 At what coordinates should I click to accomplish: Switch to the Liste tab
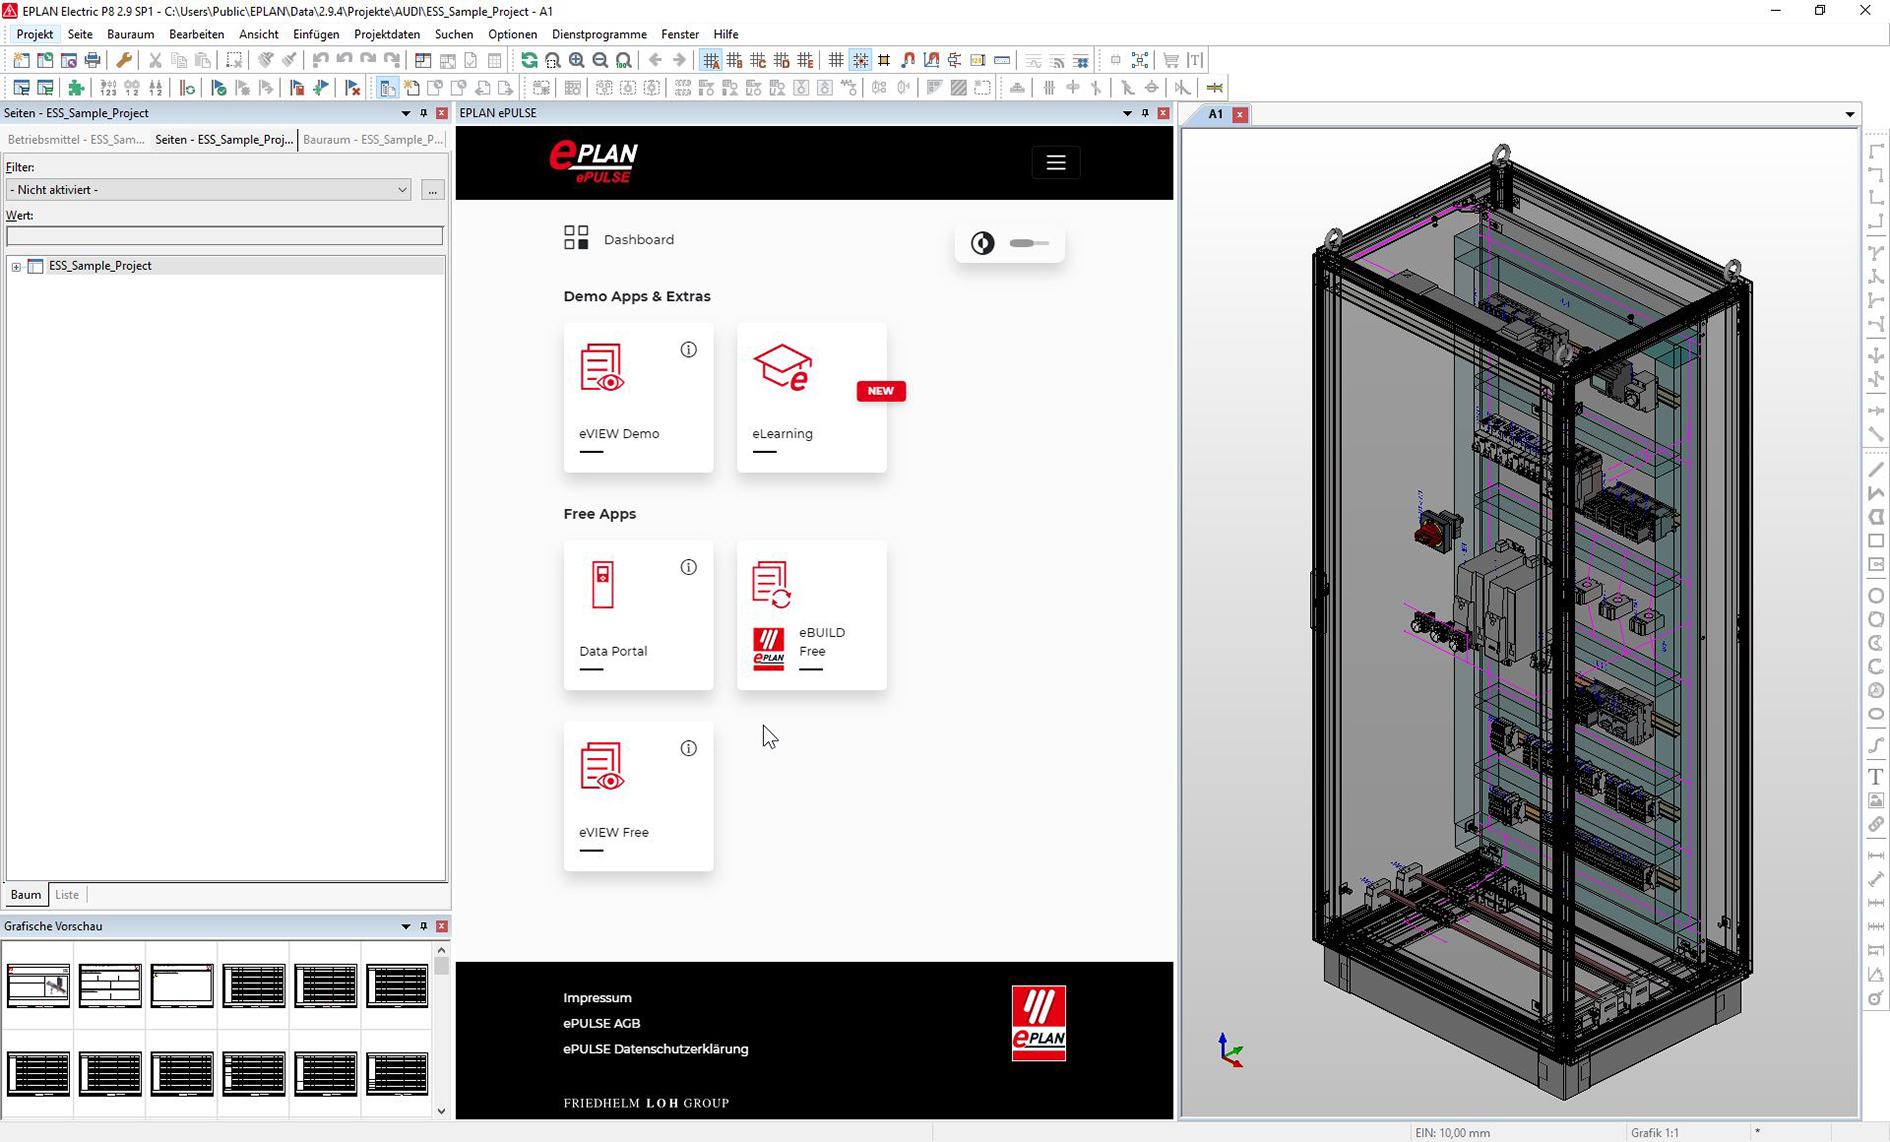pos(67,895)
